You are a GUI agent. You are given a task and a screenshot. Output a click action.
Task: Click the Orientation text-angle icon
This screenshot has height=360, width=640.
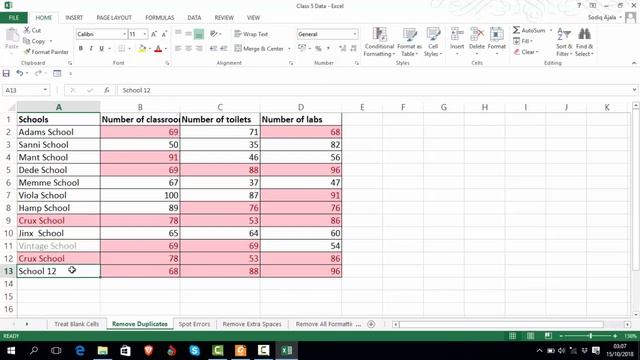(213, 34)
